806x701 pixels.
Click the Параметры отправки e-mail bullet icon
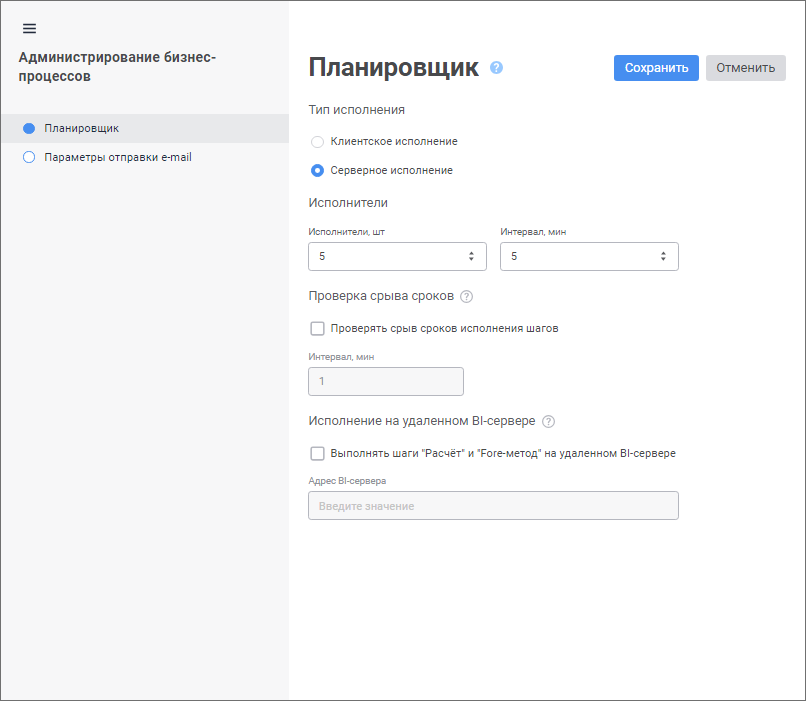coord(29,157)
